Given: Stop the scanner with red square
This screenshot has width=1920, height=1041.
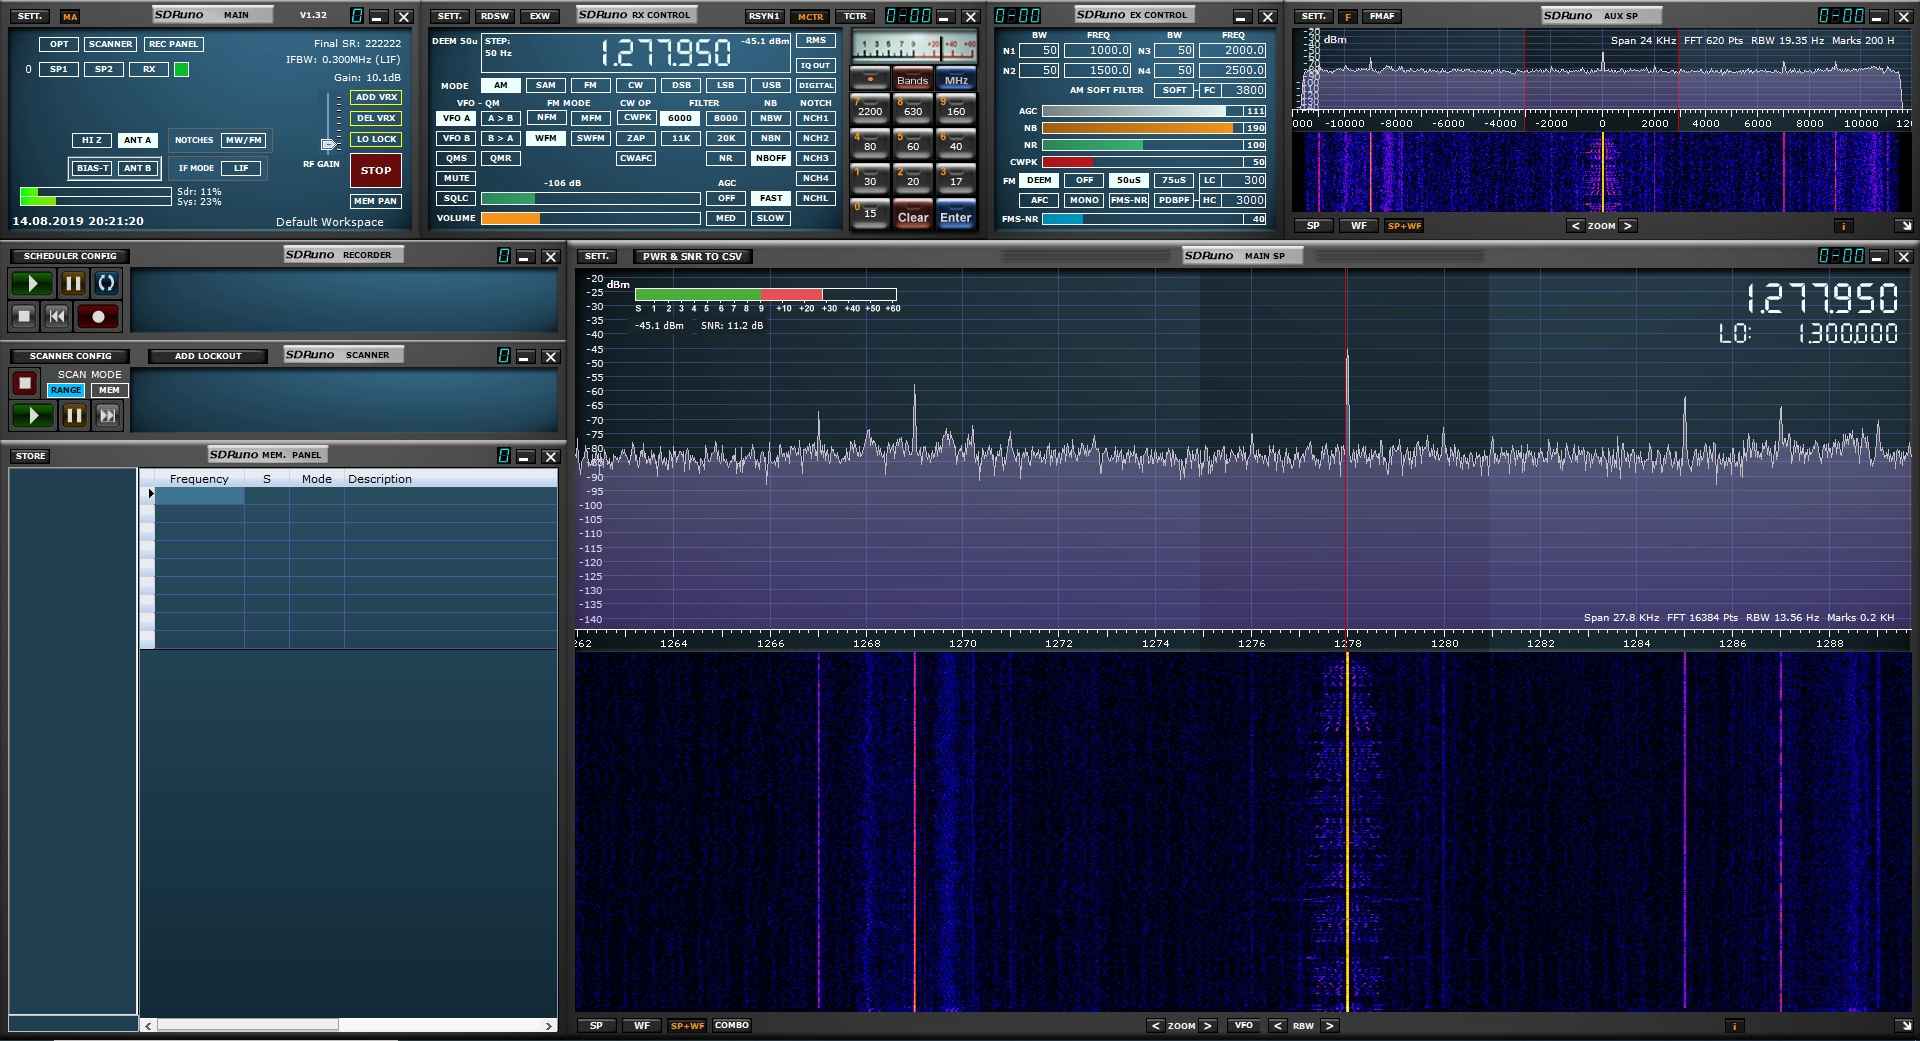Looking at the screenshot, I should tap(25, 383).
